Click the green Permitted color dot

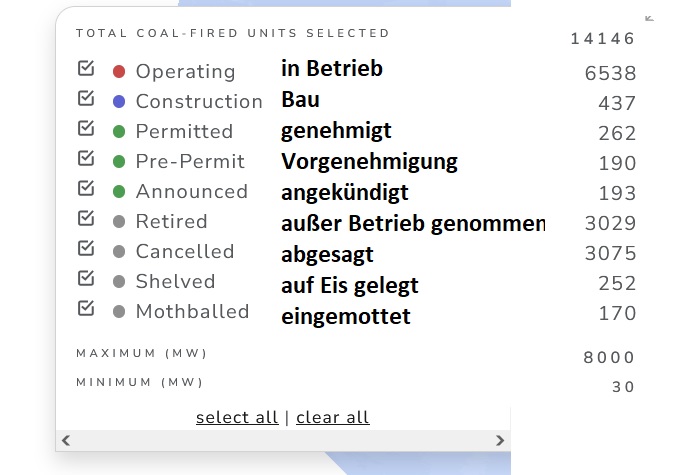[119, 132]
